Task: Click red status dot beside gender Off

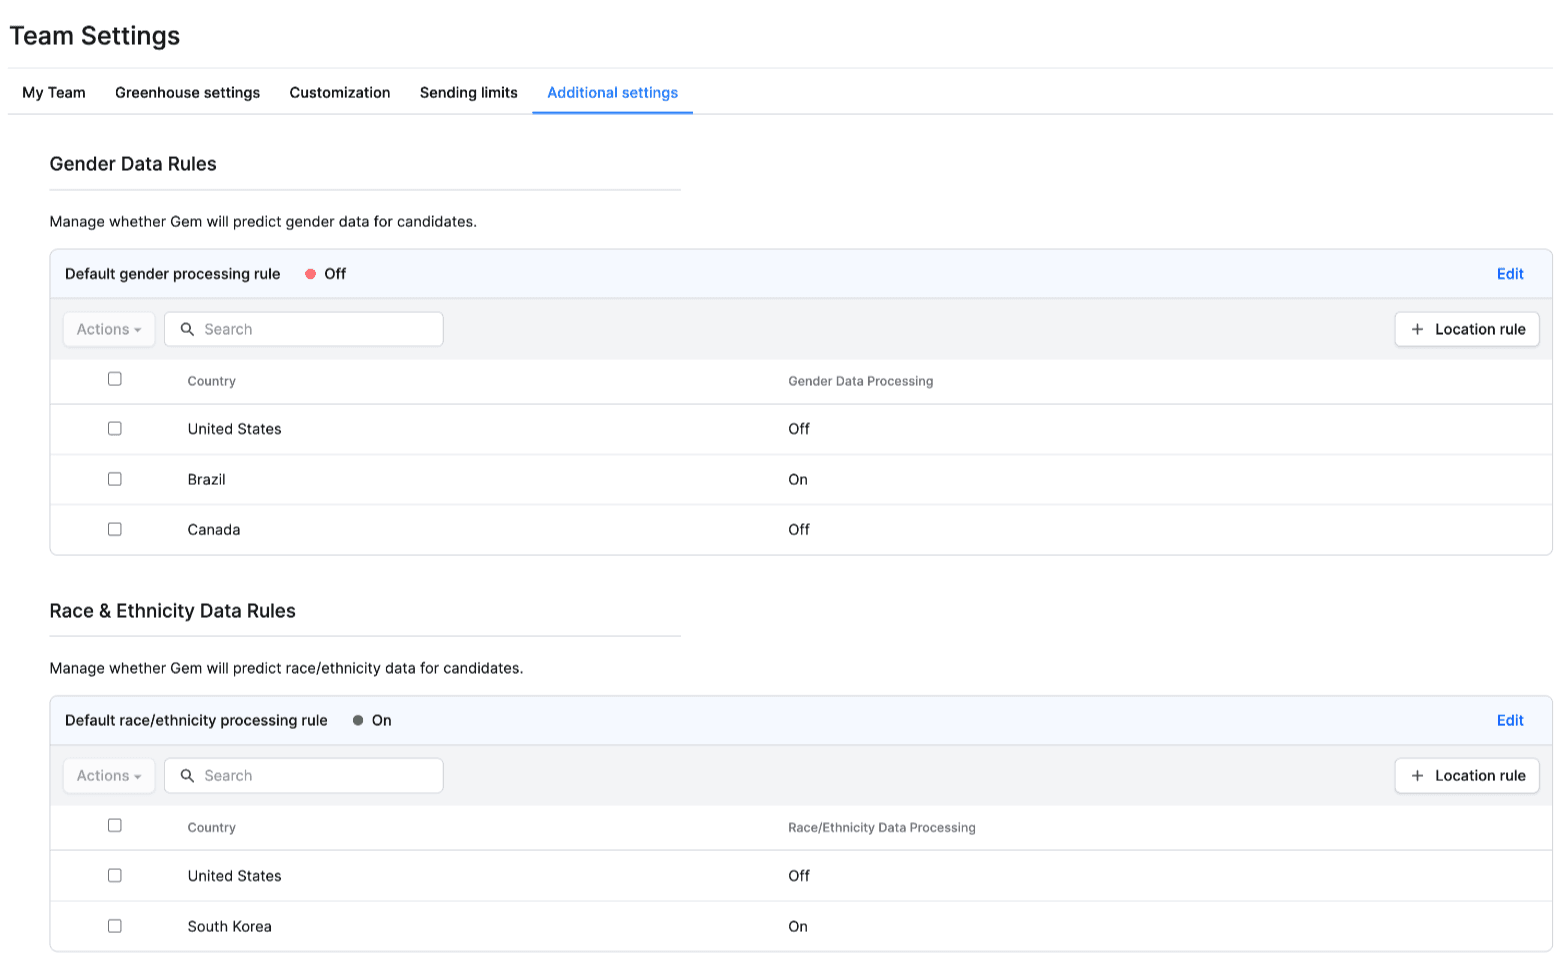Action: coord(310,274)
